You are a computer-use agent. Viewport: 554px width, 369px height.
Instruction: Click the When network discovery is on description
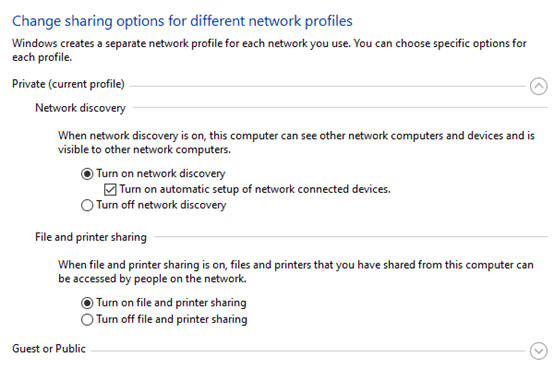(x=296, y=142)
